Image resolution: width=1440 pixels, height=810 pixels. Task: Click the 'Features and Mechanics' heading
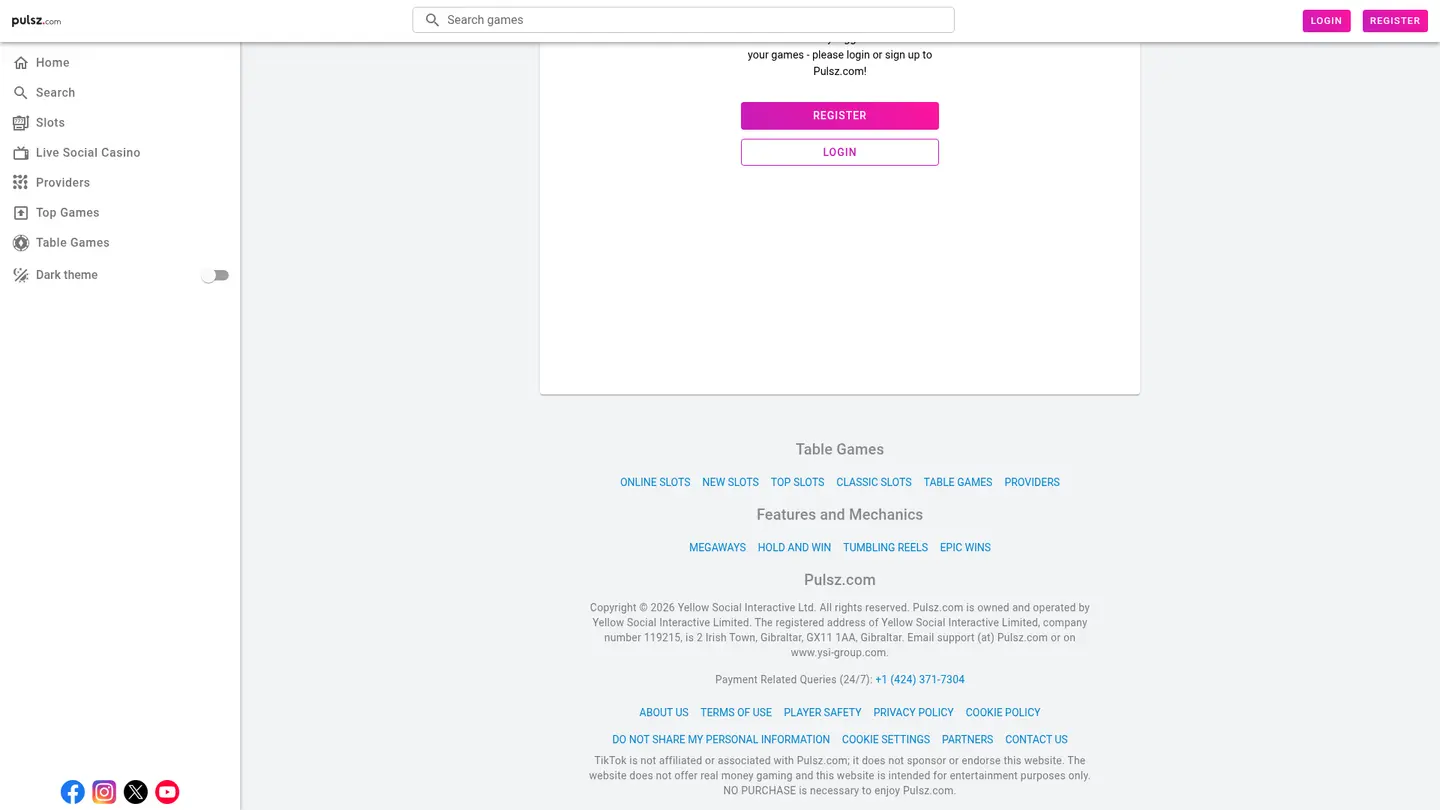pos(840,515)
